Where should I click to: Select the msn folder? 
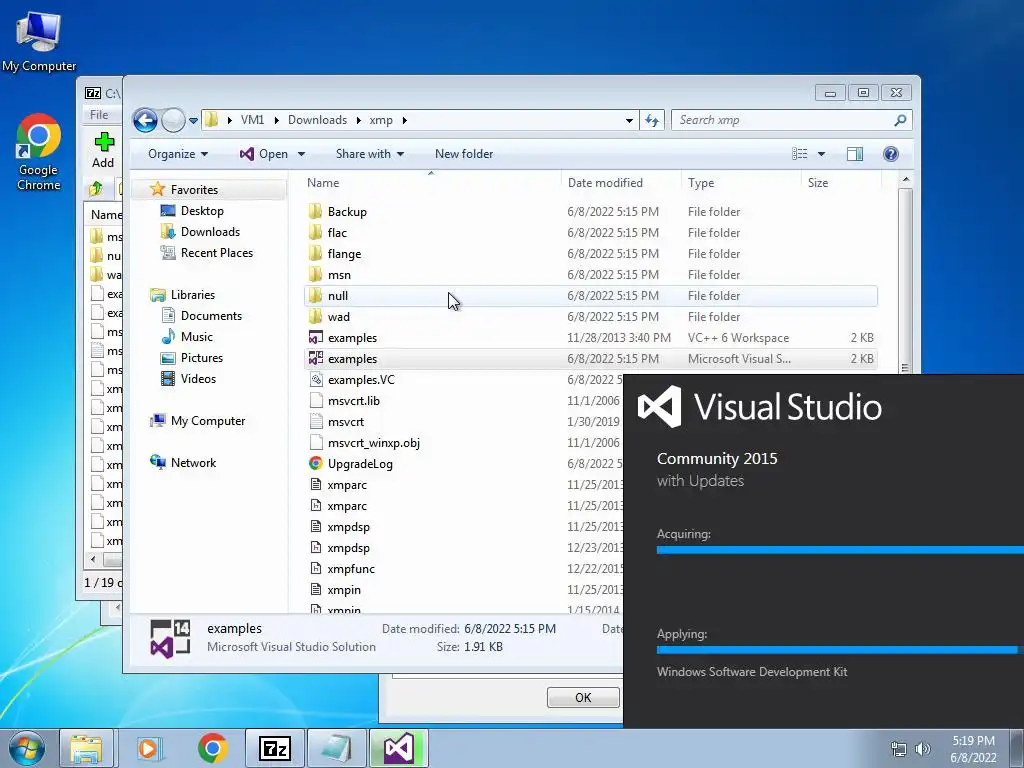click(x=590, y=274)
